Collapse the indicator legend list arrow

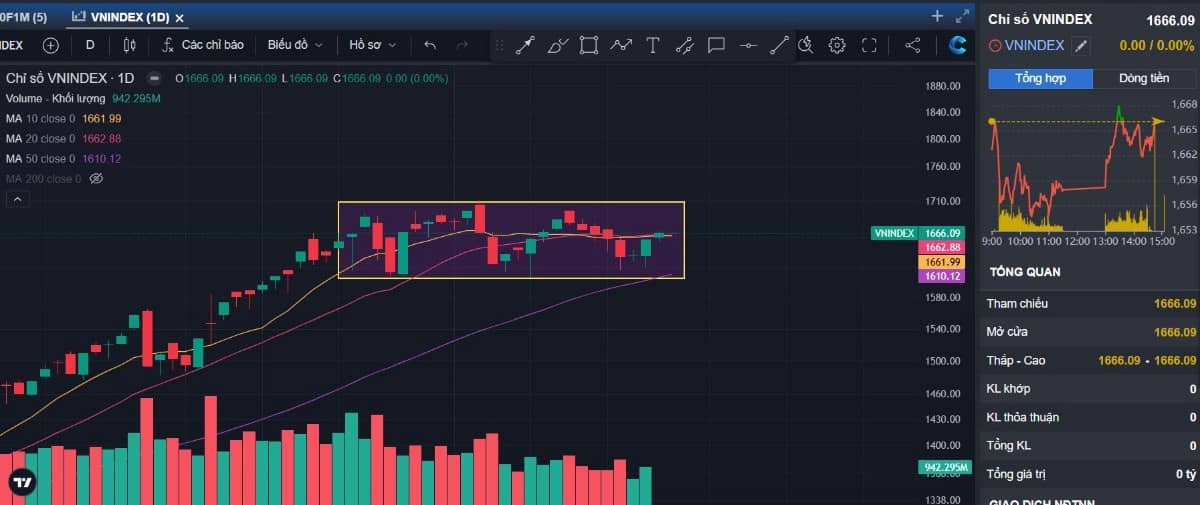click(18, 199)
